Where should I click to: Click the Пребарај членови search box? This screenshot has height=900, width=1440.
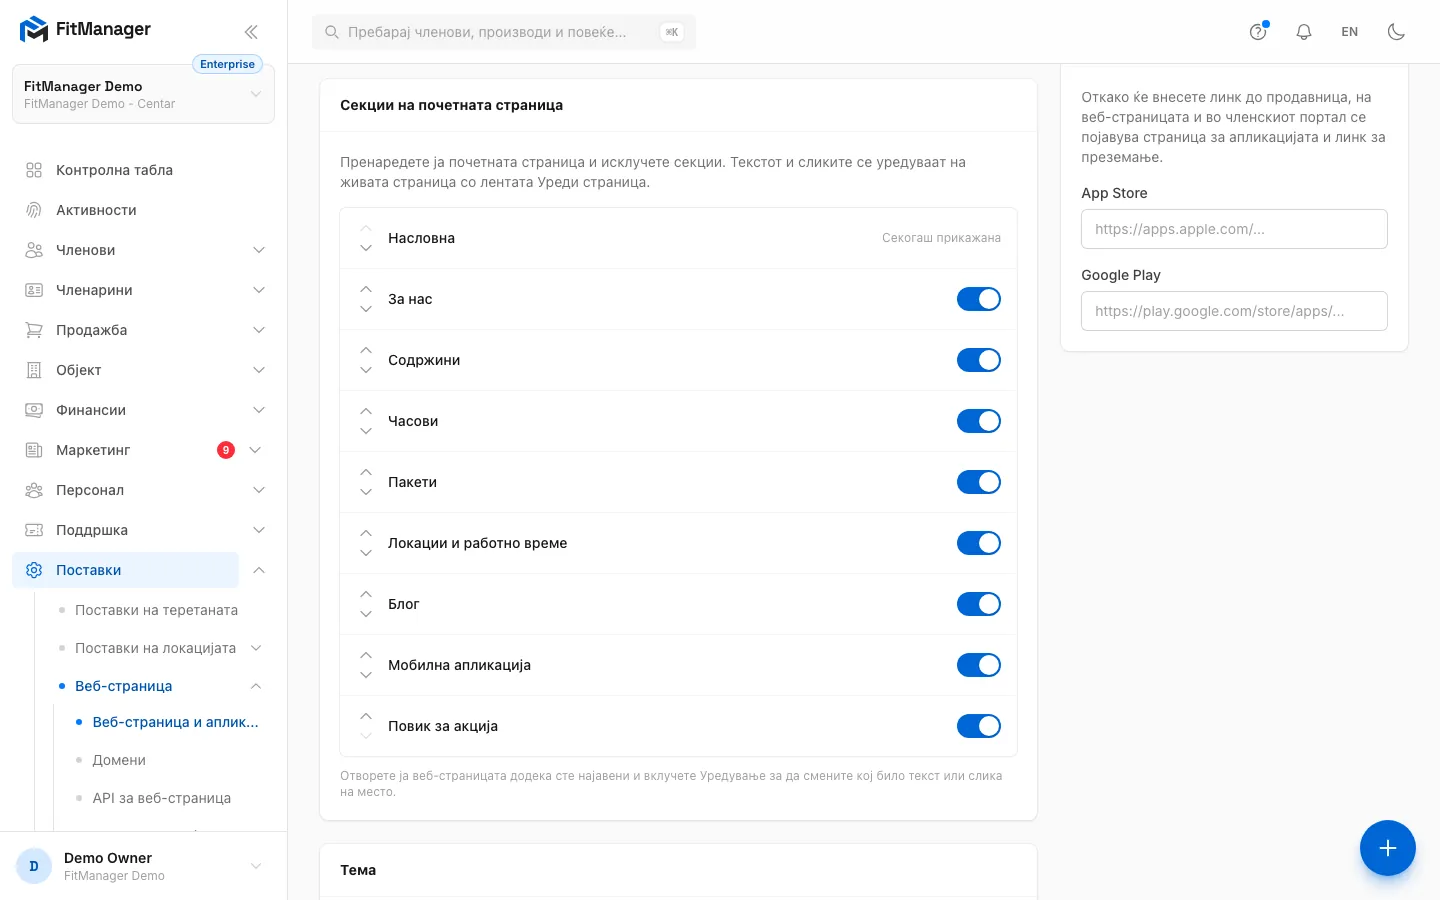coord(504,32)
